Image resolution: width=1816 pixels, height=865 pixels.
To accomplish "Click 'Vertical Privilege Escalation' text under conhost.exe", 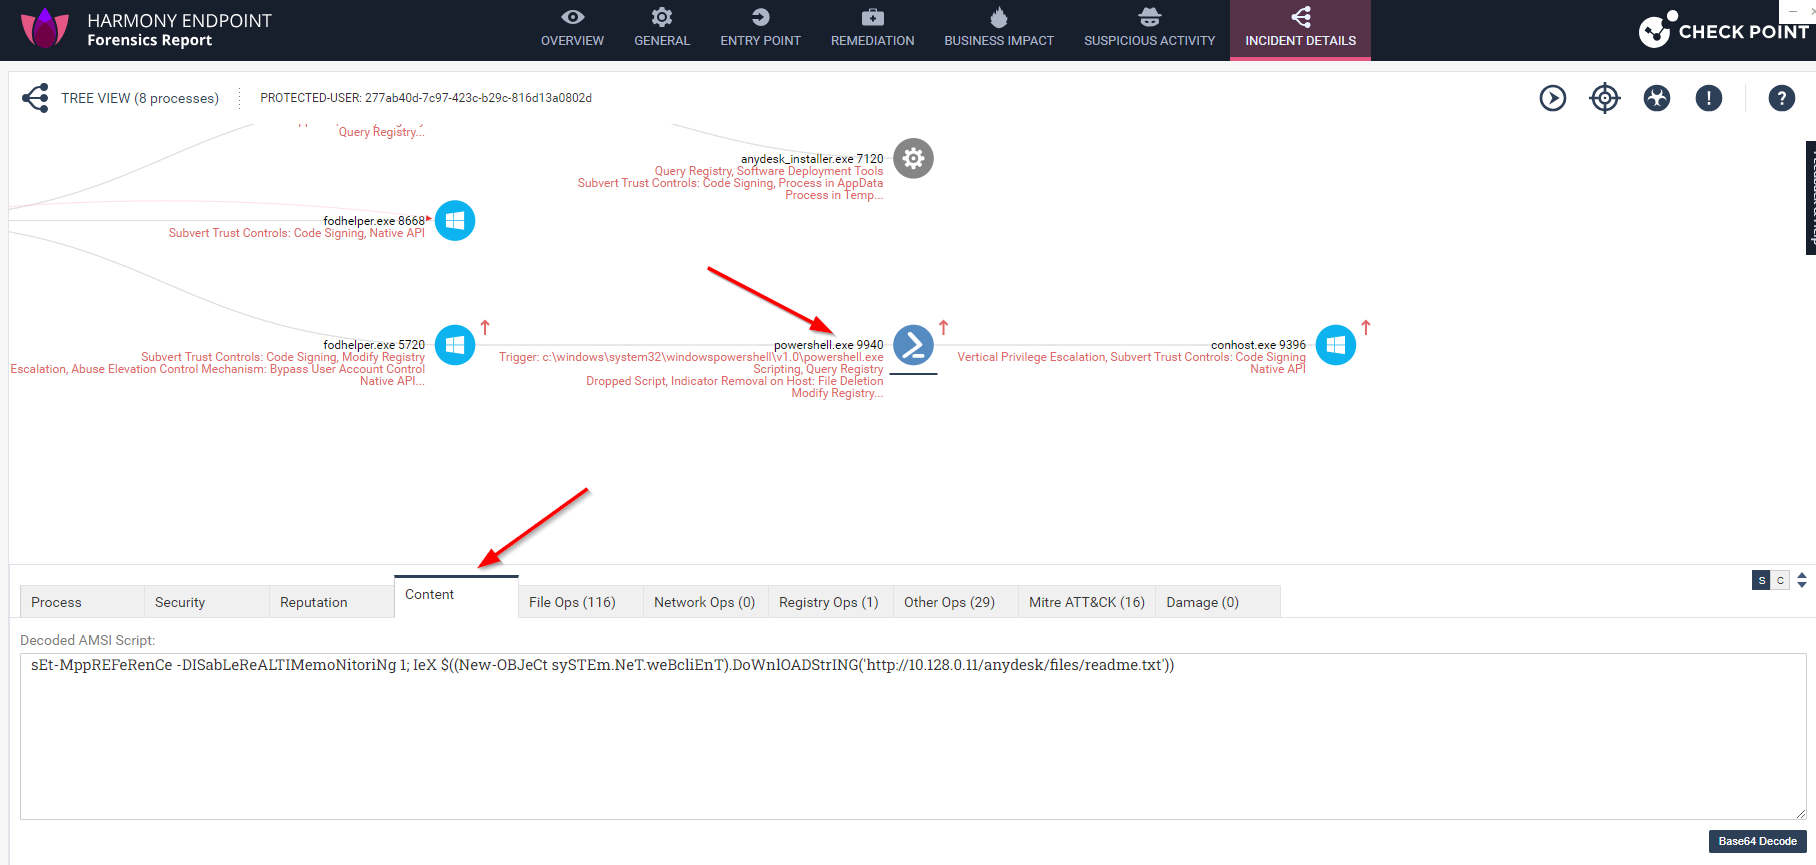I will [1031, 357].
